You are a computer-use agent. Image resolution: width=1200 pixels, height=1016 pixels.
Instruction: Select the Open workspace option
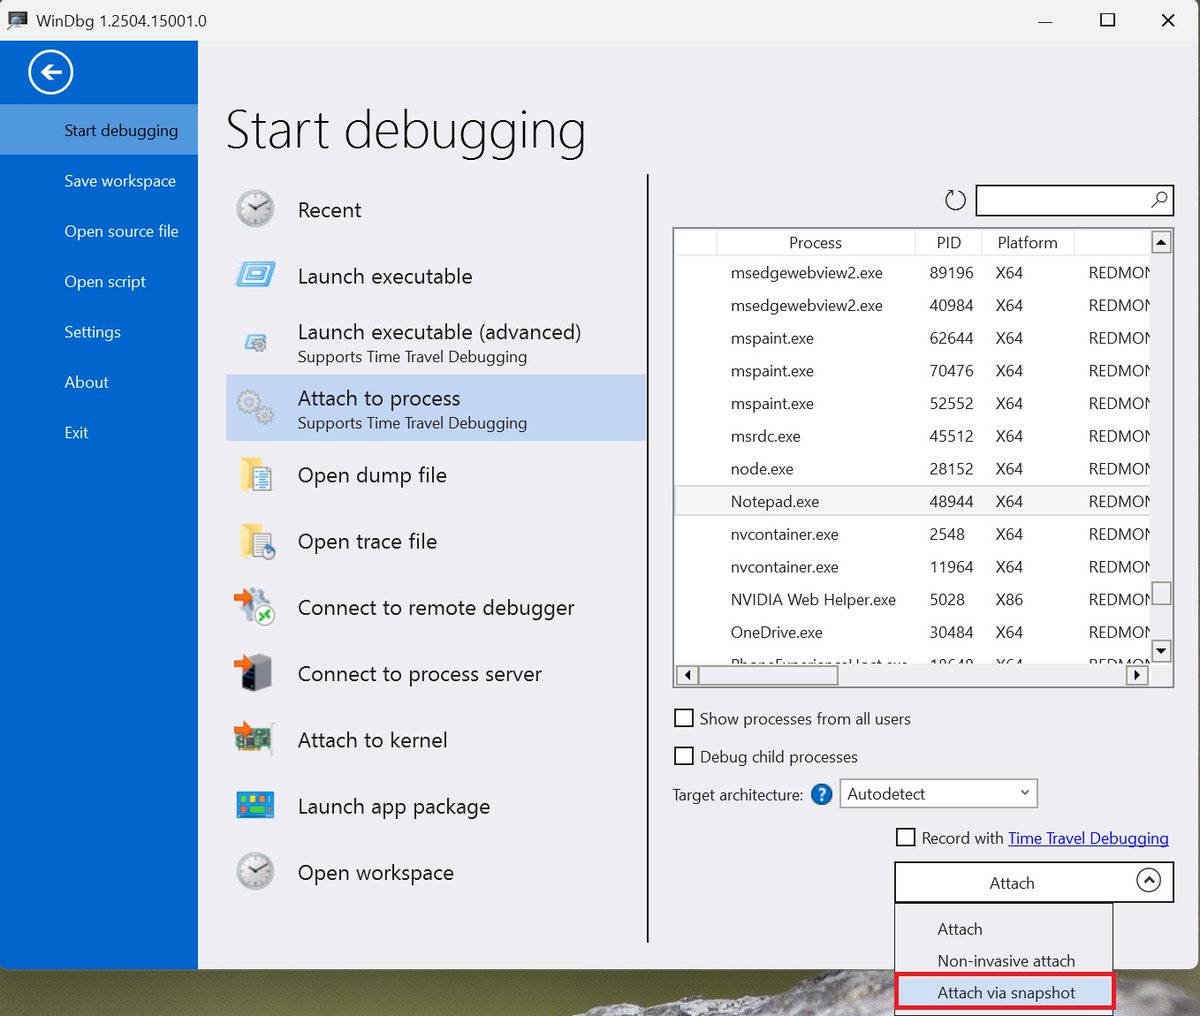coord(436,872)
